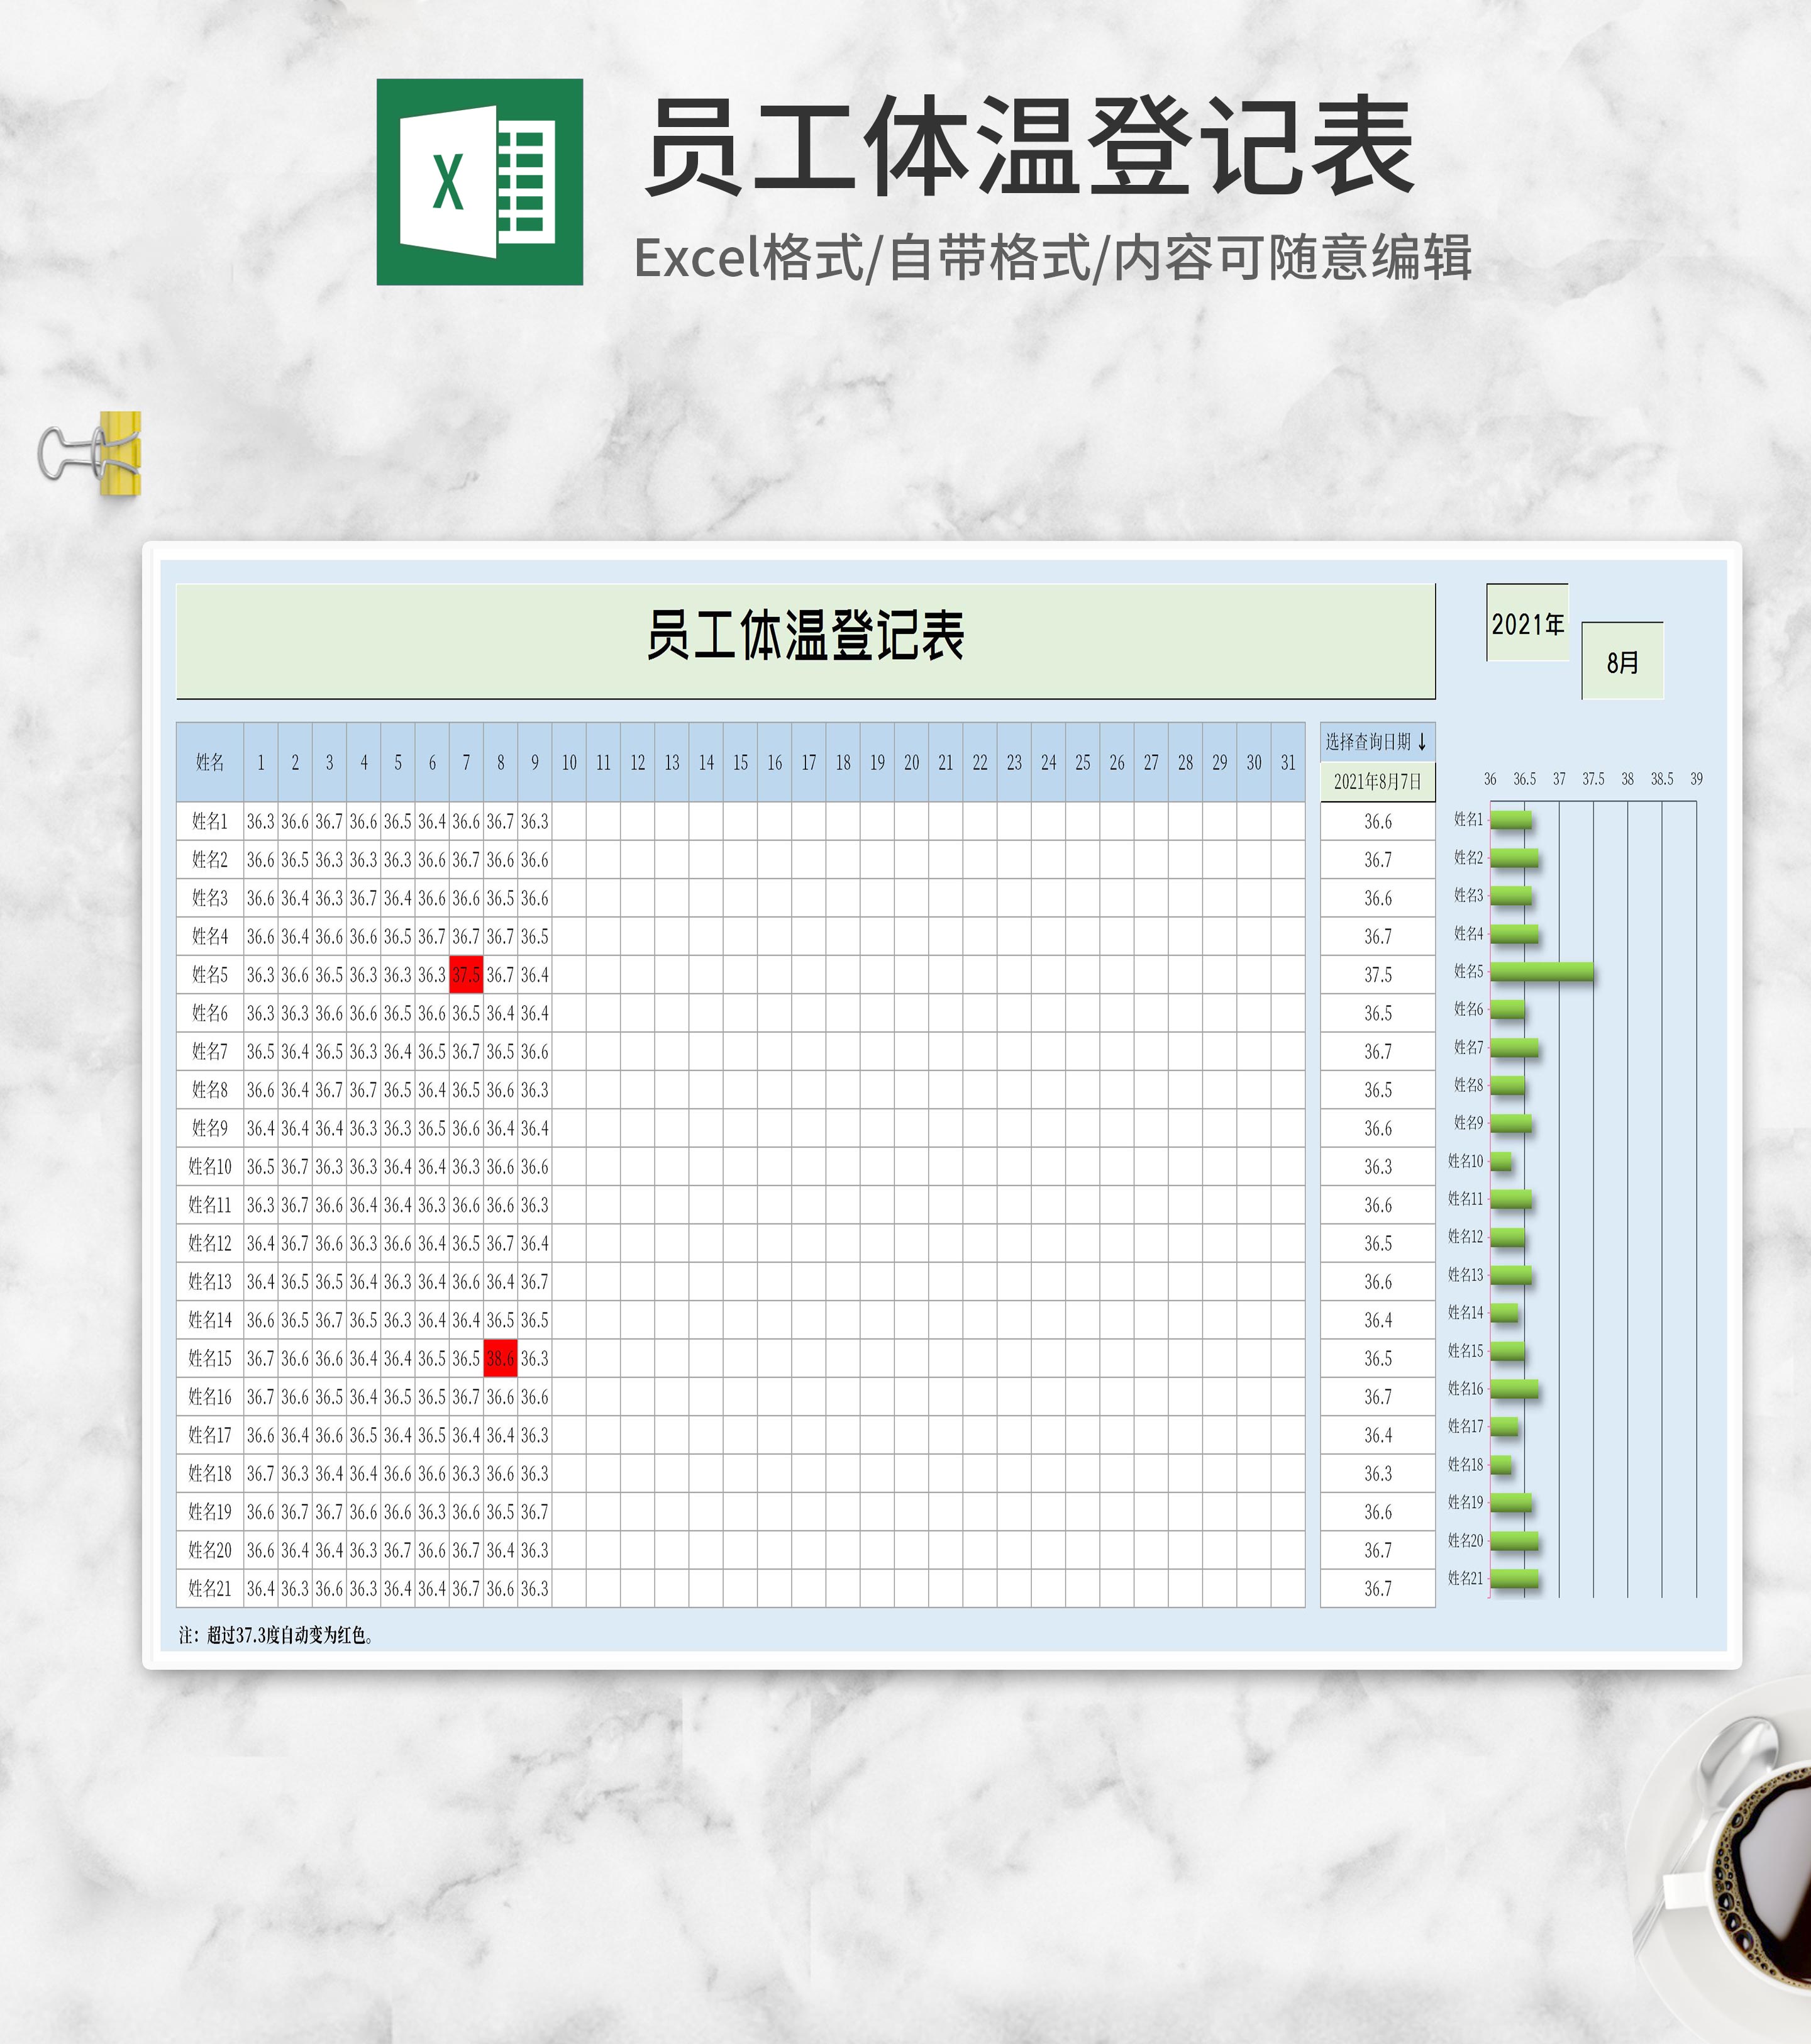Open the 2021年8月7日 date selector

point(1377,782)
